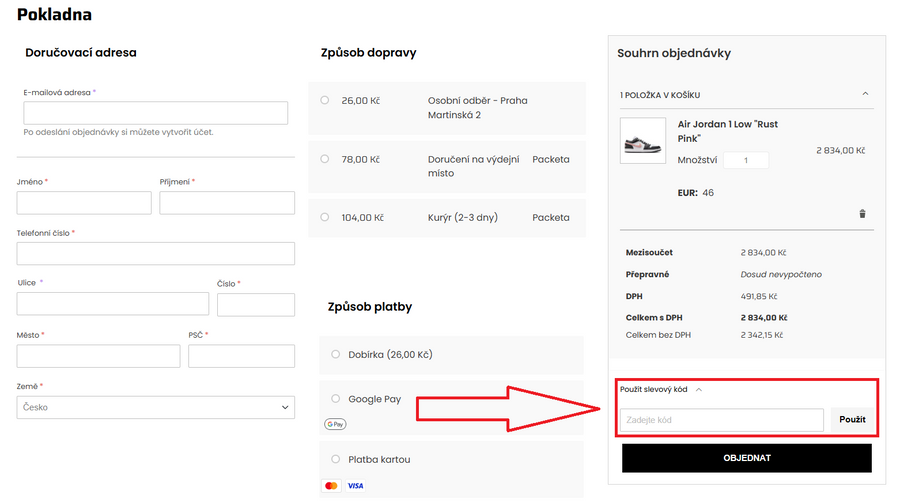Screen dimensions: 900x502
Task: Click the Mastercard logo icon
Action: pos(332,486)
